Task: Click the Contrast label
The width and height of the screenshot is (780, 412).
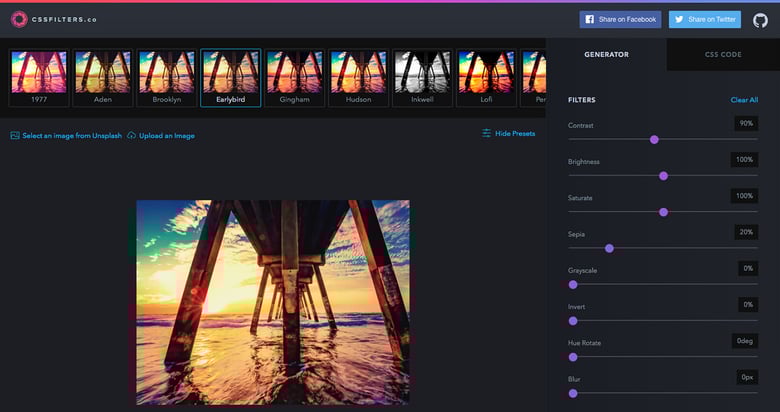Action: click(x=581, y=126)
